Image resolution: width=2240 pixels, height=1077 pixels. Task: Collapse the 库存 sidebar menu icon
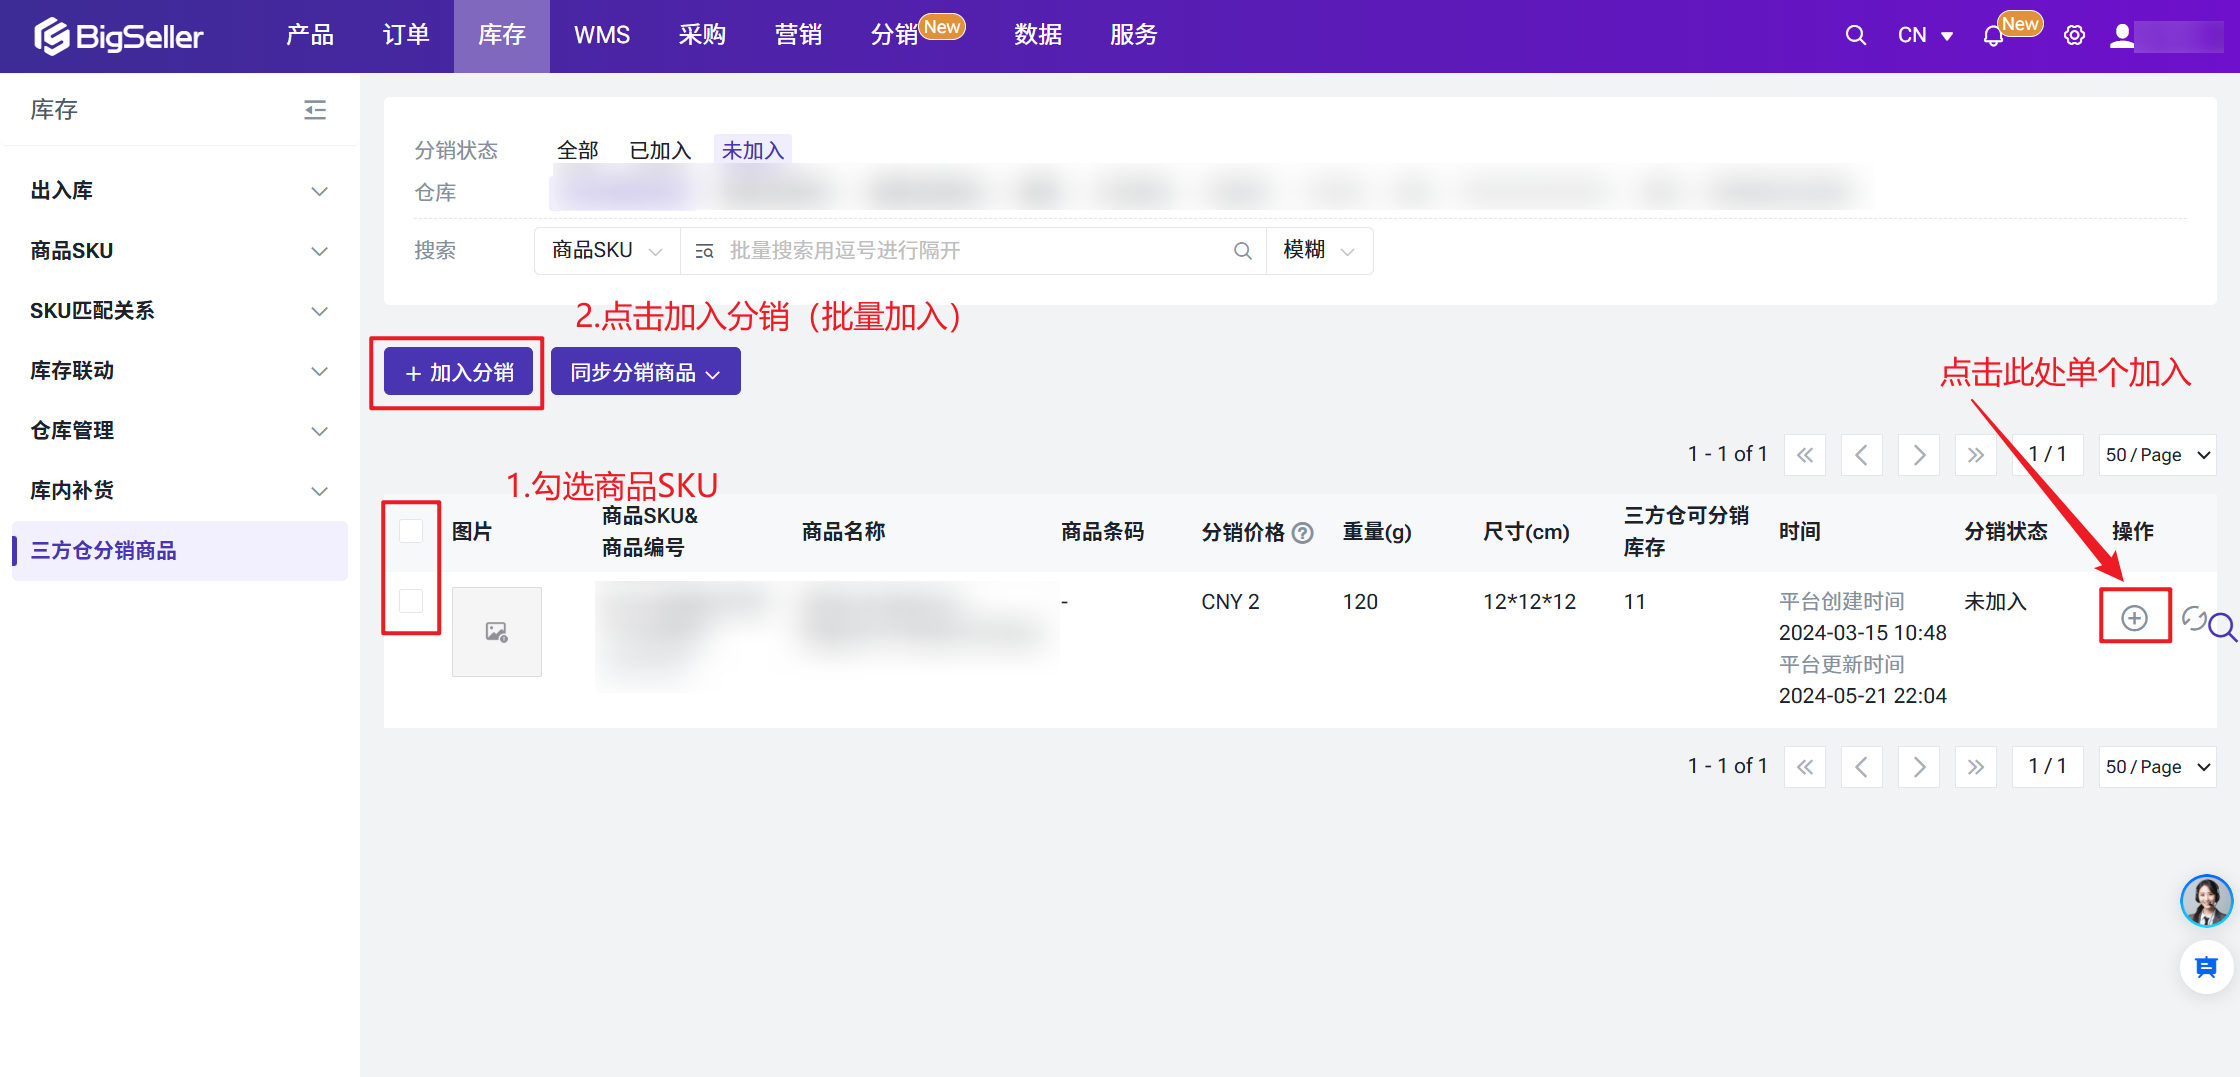point(315,110)
